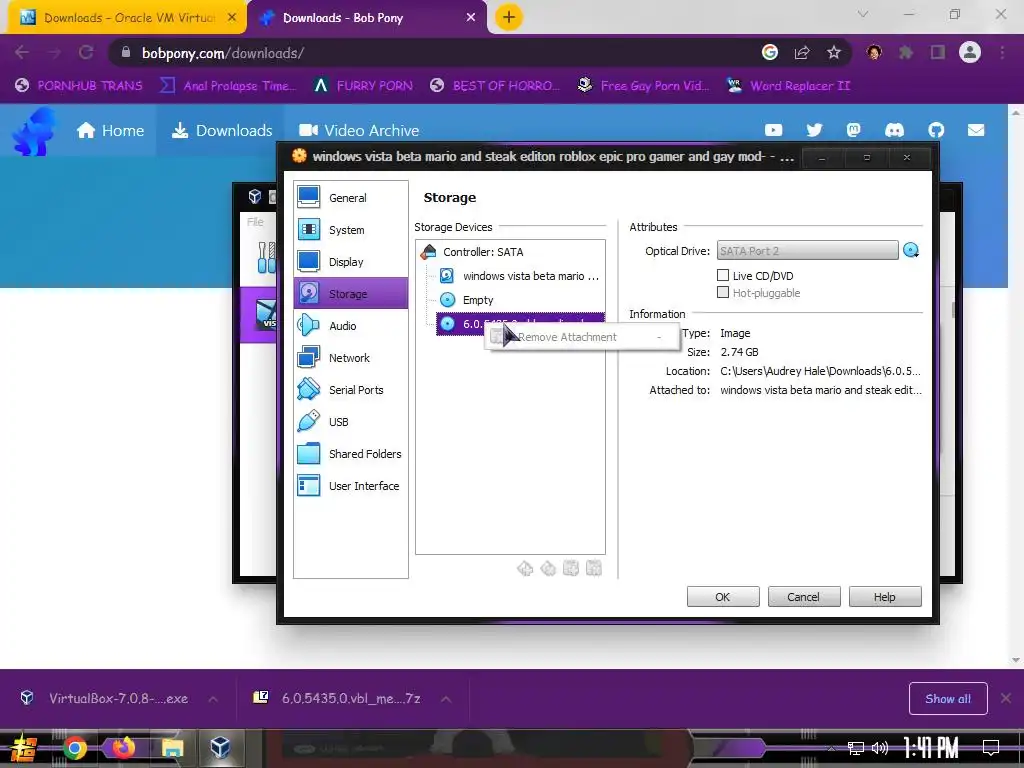The image size is (1024, 768).
Task: Open the email icon in site header
Action: coord(976,131)
